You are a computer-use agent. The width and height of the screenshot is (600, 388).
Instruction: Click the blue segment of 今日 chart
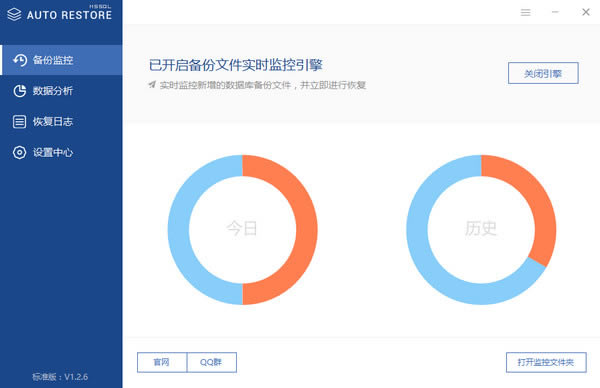pos(178,230)
